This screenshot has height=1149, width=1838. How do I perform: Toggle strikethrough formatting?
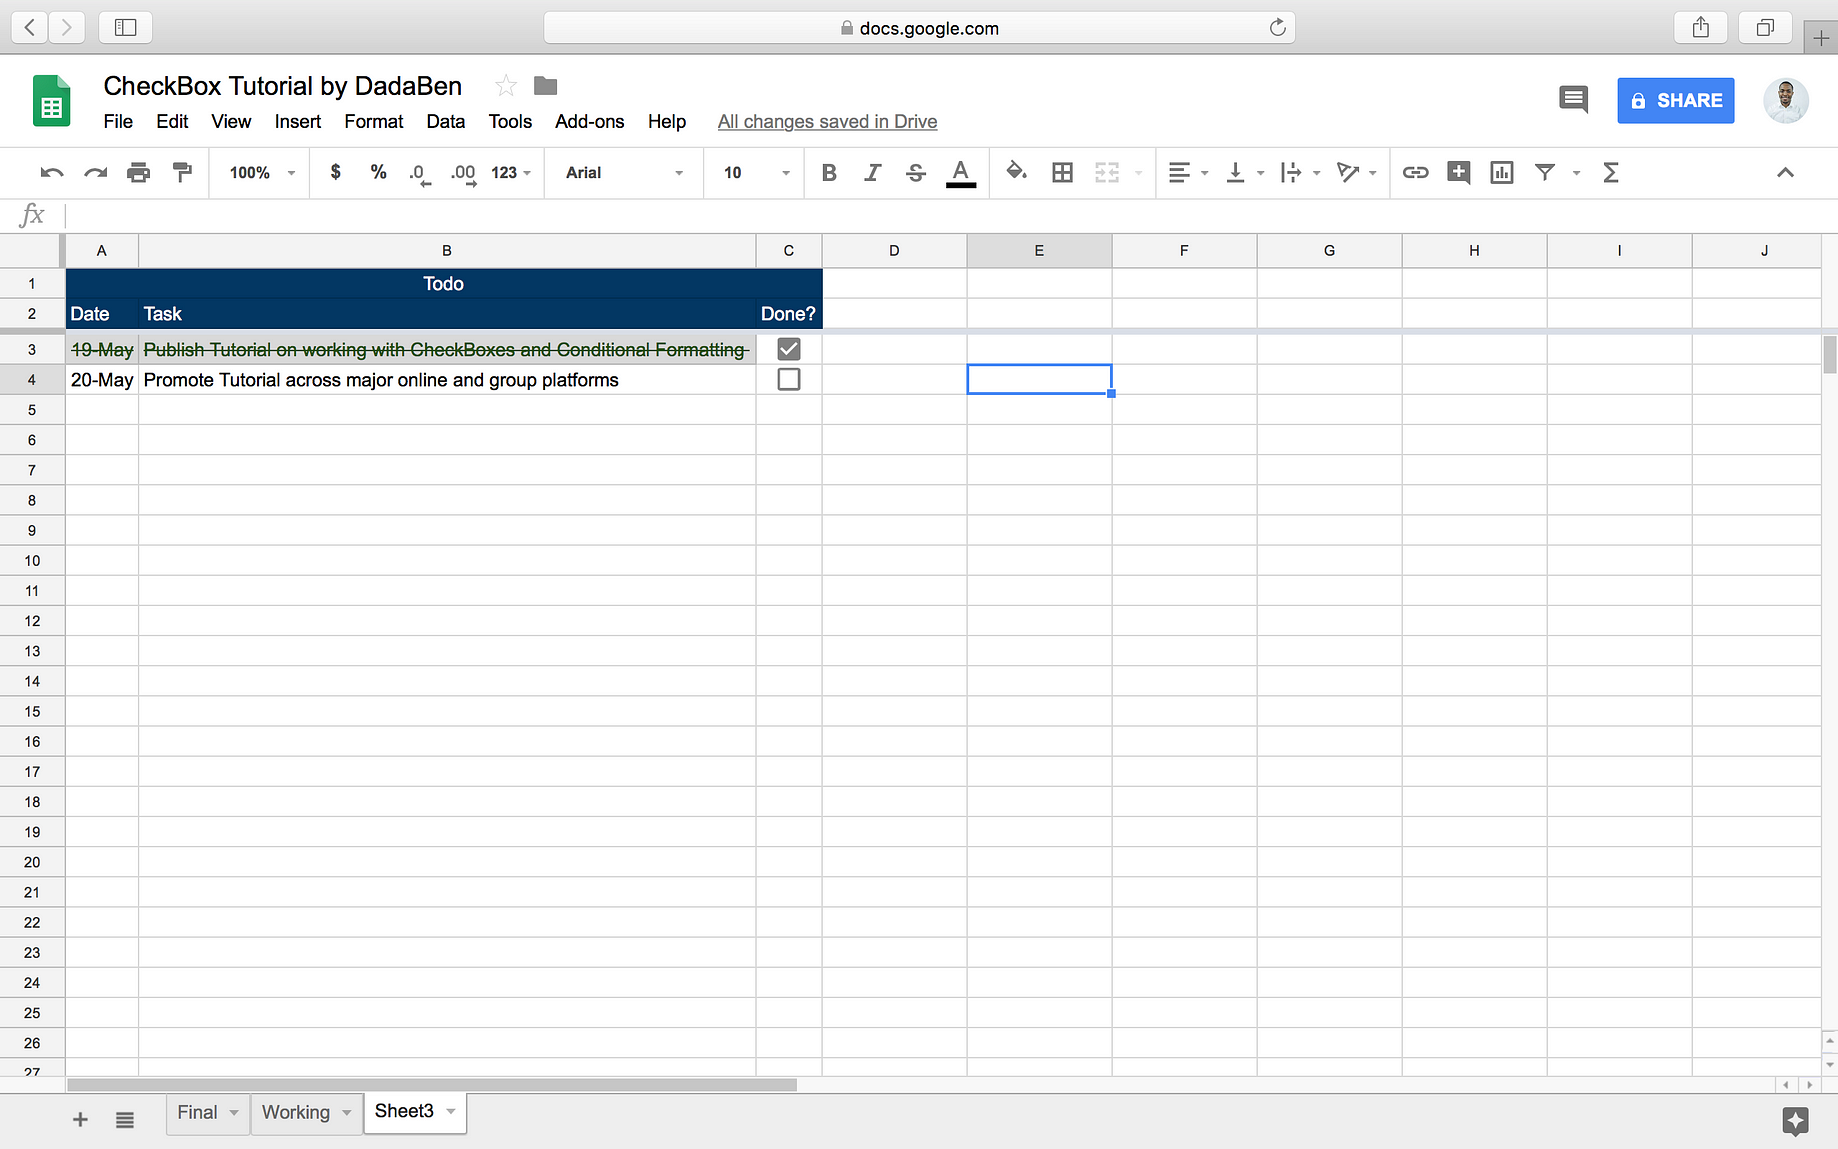(x=915, y=172)
